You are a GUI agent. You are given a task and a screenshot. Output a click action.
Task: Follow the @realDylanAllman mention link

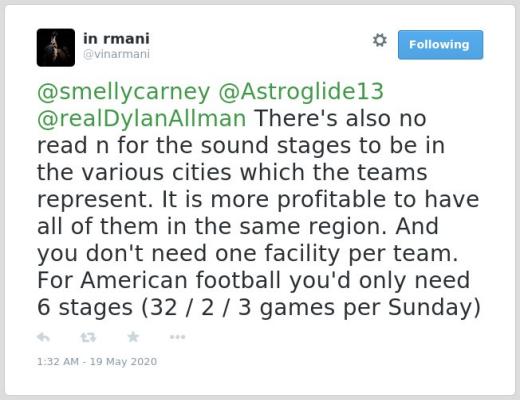142,119
